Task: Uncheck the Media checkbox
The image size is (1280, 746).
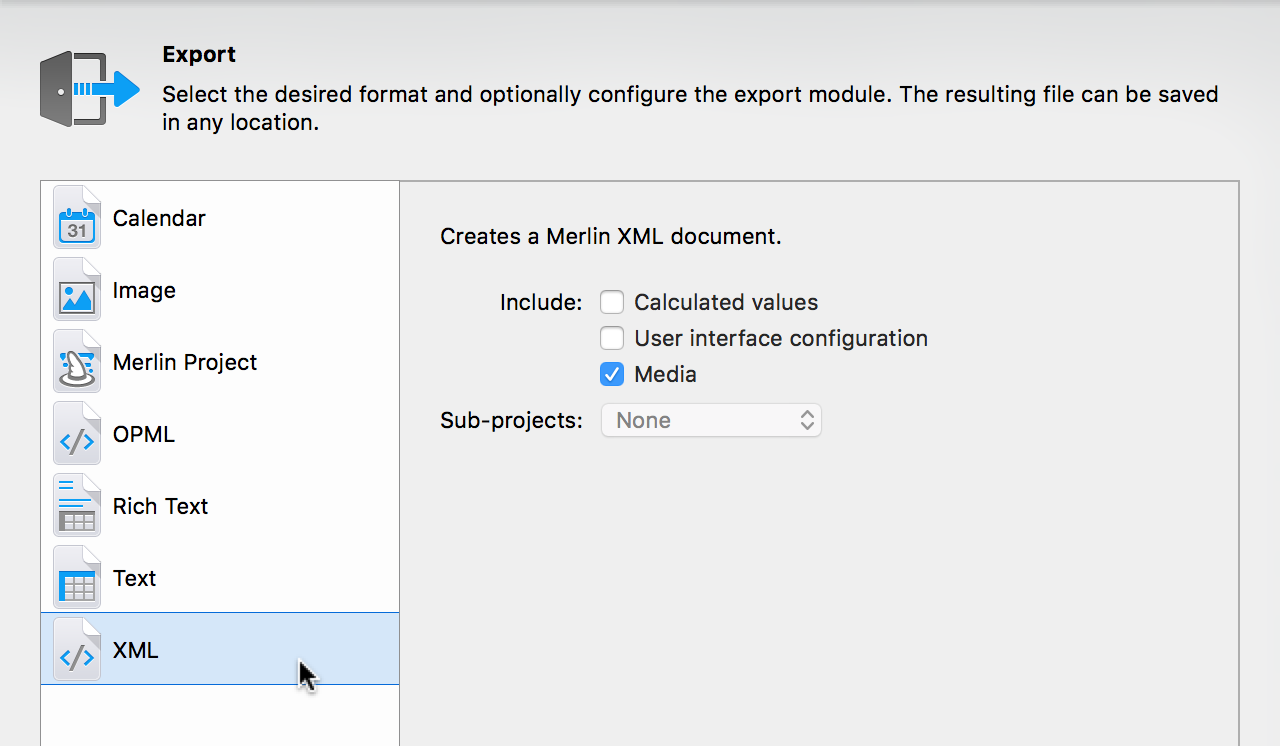Action: tap(612, 374)
